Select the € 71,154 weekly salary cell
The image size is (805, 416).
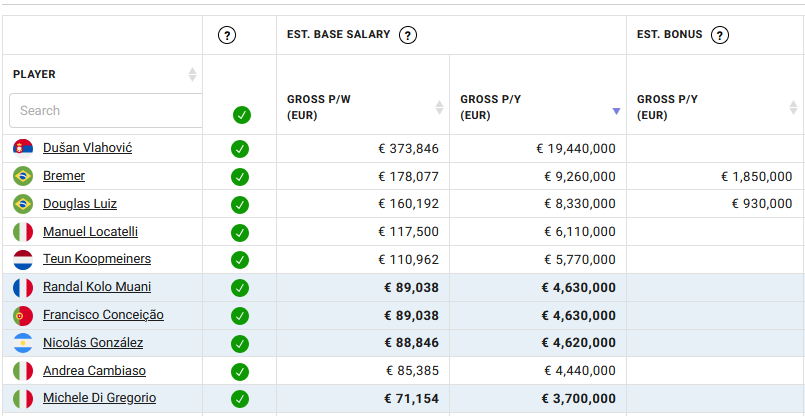(363, 399)
